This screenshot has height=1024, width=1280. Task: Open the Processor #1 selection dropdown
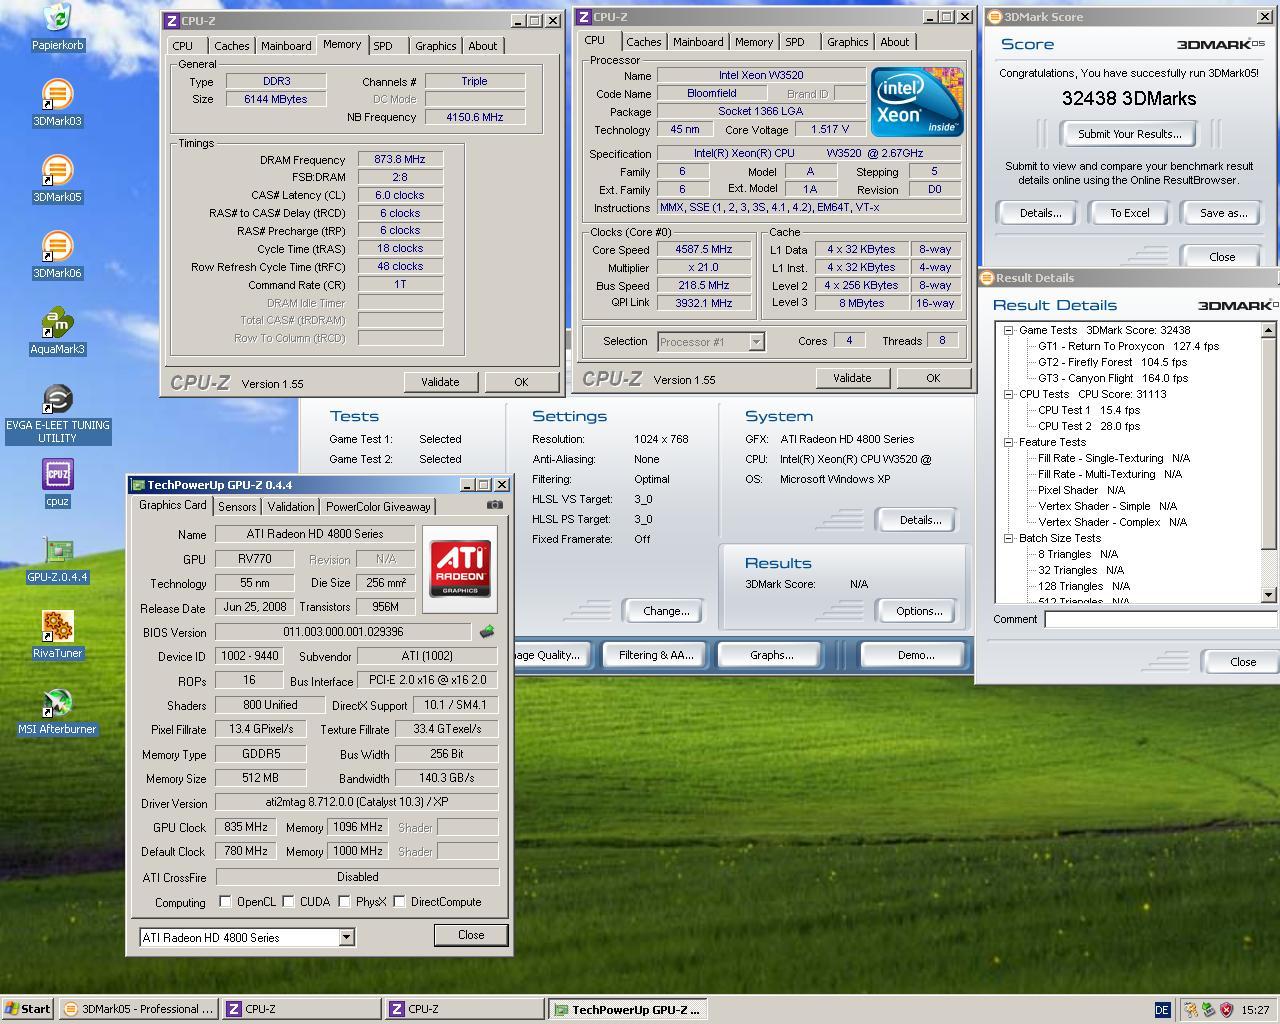click(x=756, y=342)
